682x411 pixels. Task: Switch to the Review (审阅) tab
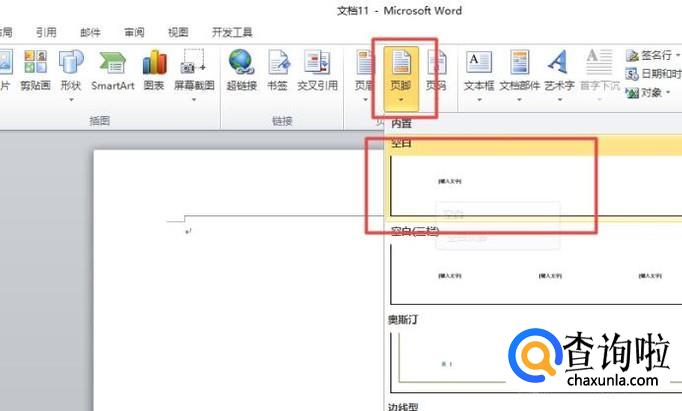(x=134, y=32)
